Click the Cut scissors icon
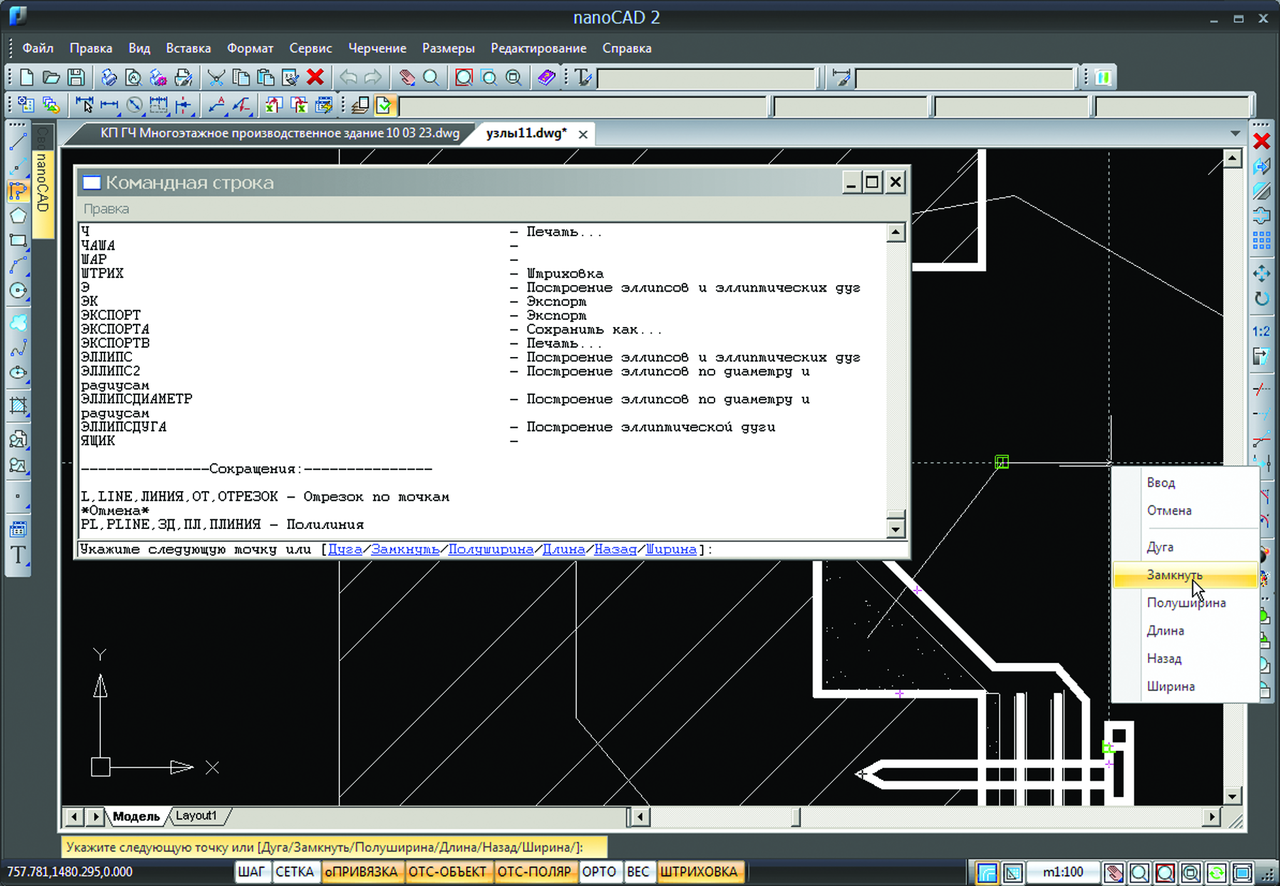Screen dimensions: 1280x886 [x=216, y=77]
